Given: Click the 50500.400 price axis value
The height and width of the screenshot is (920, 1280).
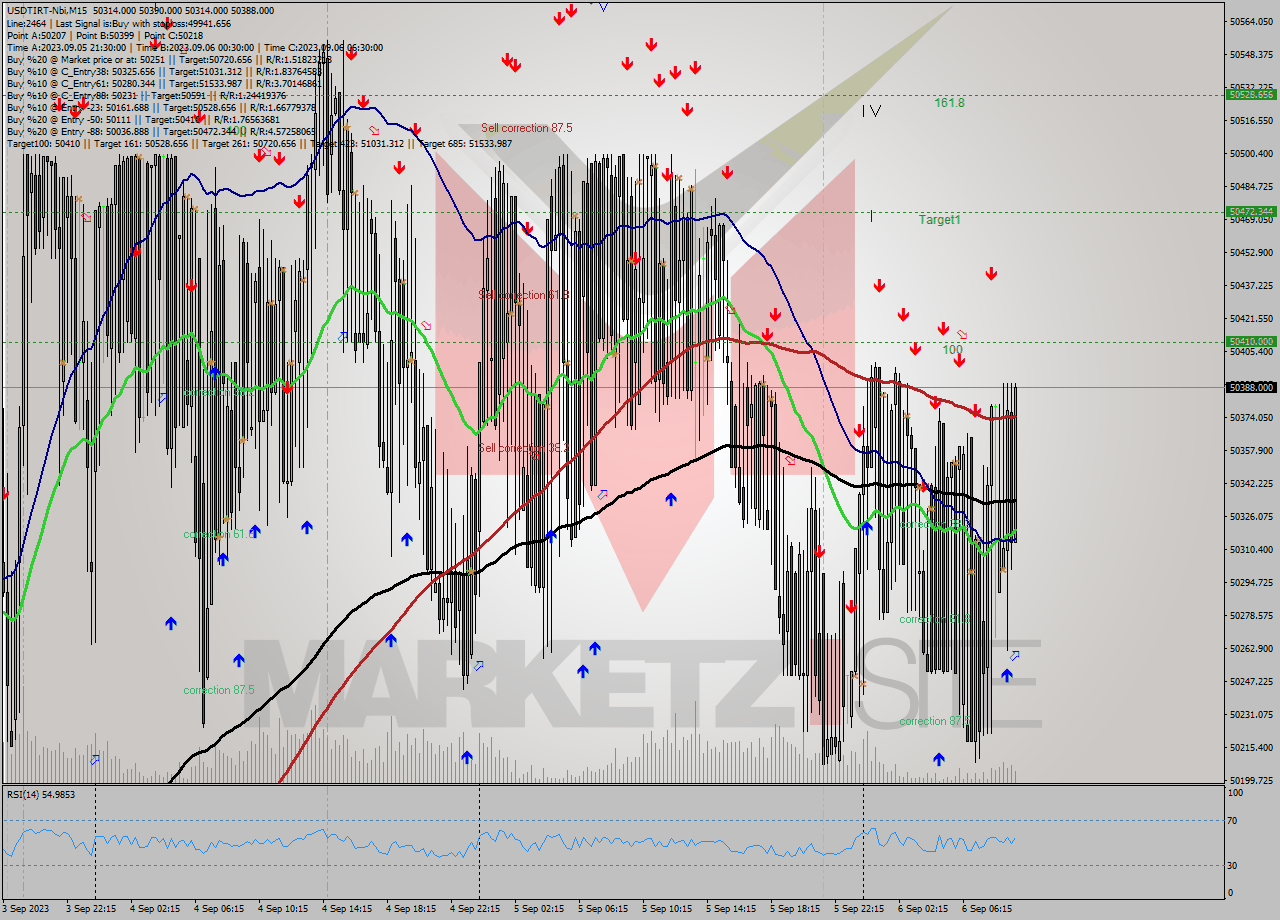Looking at the screenshot, I should click(1251, 153).
